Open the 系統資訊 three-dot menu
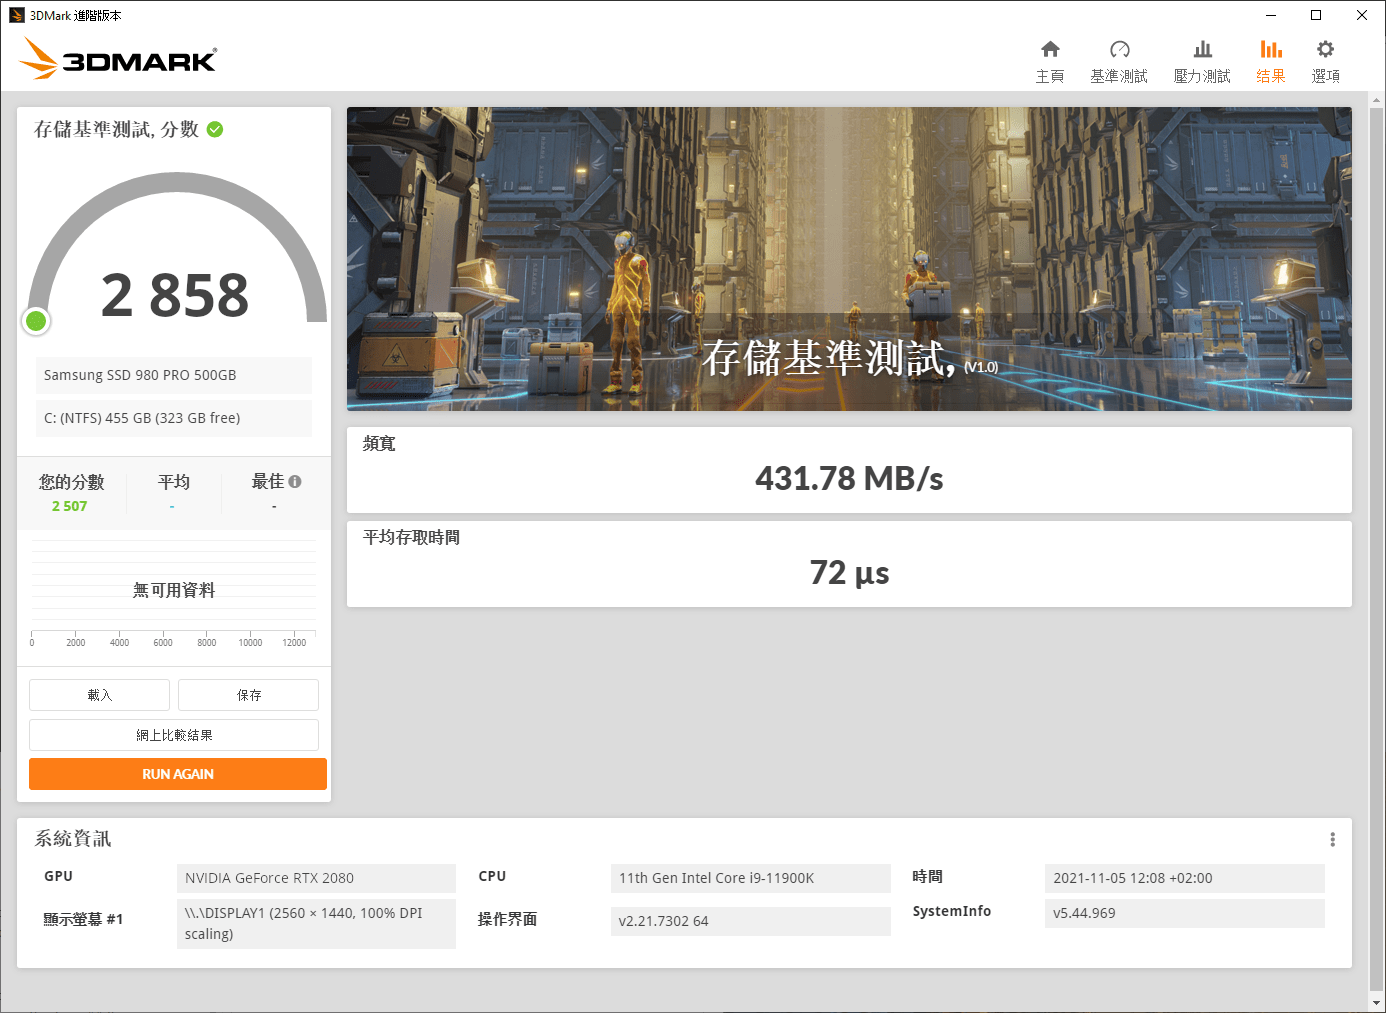Screen dimensions: 1386x1013 pyautogui.click(x=1332, y=839)
